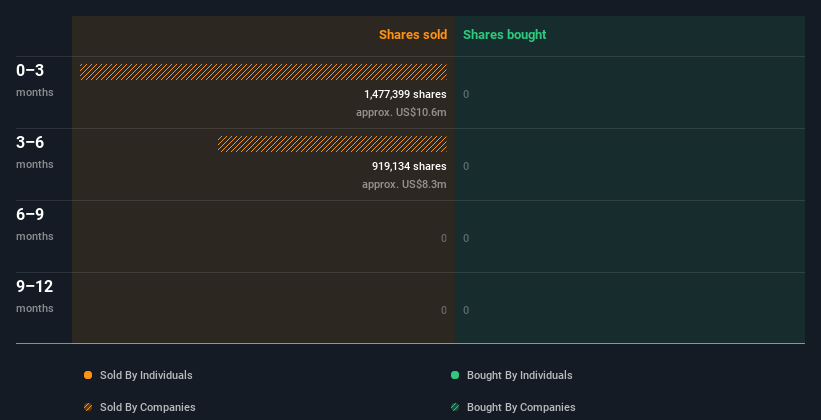
Task: Click the shares bought 0 in 3–6 months row
Action: 466,167
